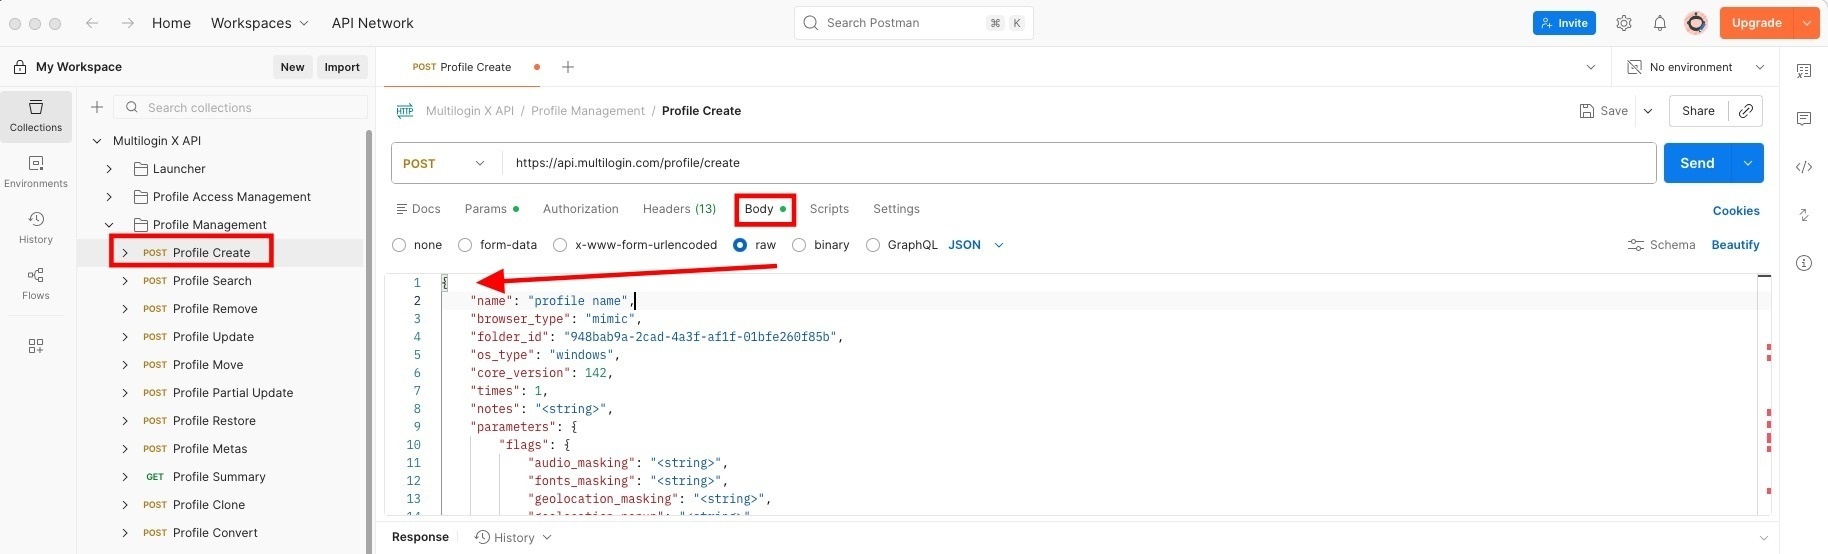Open the JSON body format dropdown
The width and height of the screenshot is (1828, 554).
(975, 245)
